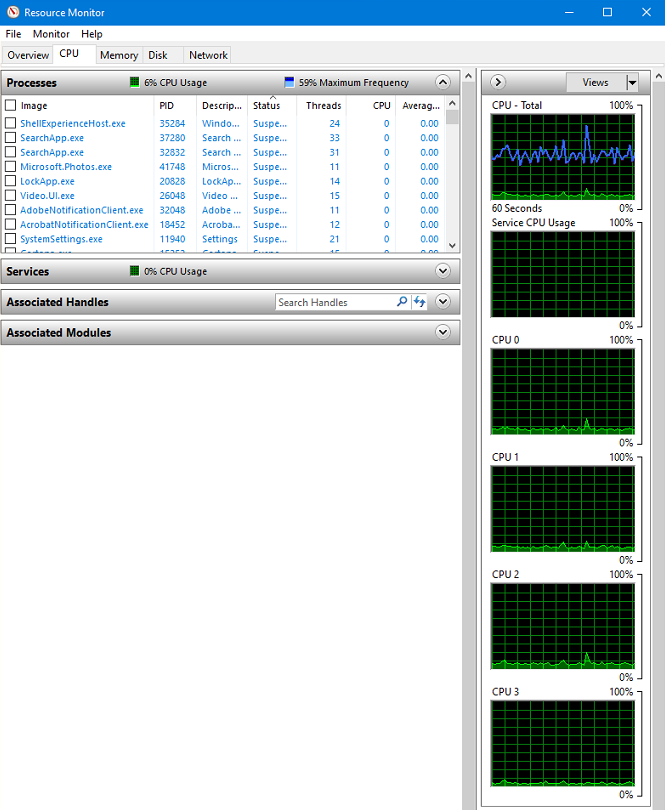The width and height of the screenshot is (665, 810).
Task: Open the Help menu
Action: point(92,34)
